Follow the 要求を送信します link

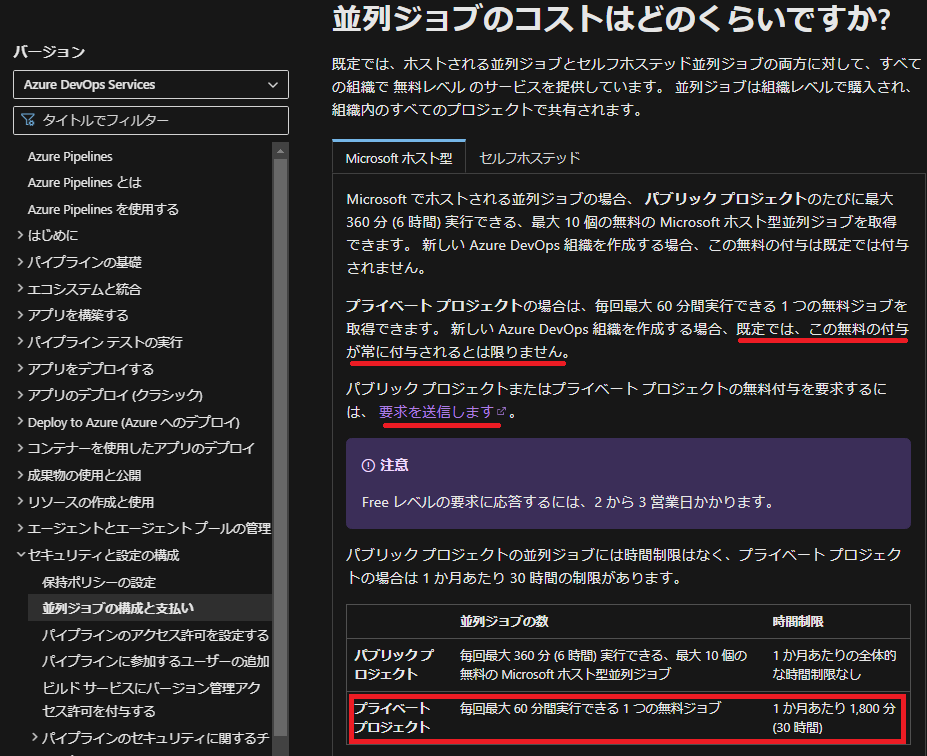click(x=436, y=411)
